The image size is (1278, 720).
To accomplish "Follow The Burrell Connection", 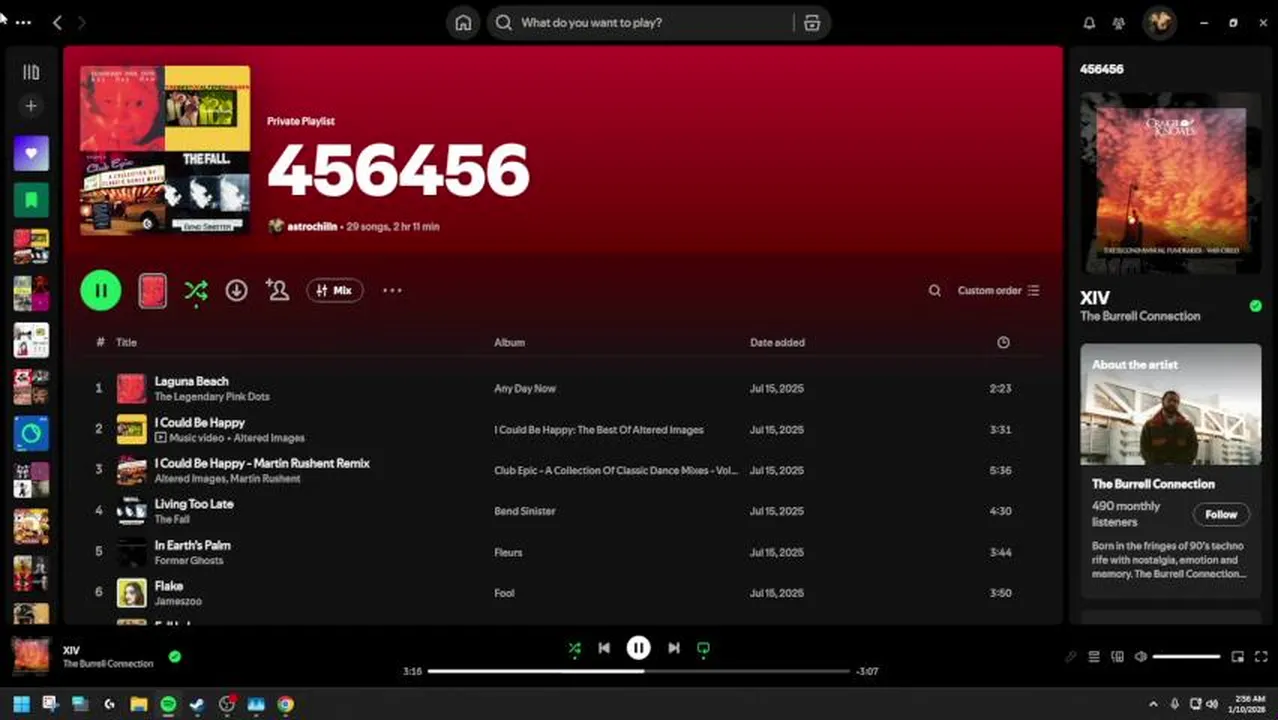I will (1220, 514).
